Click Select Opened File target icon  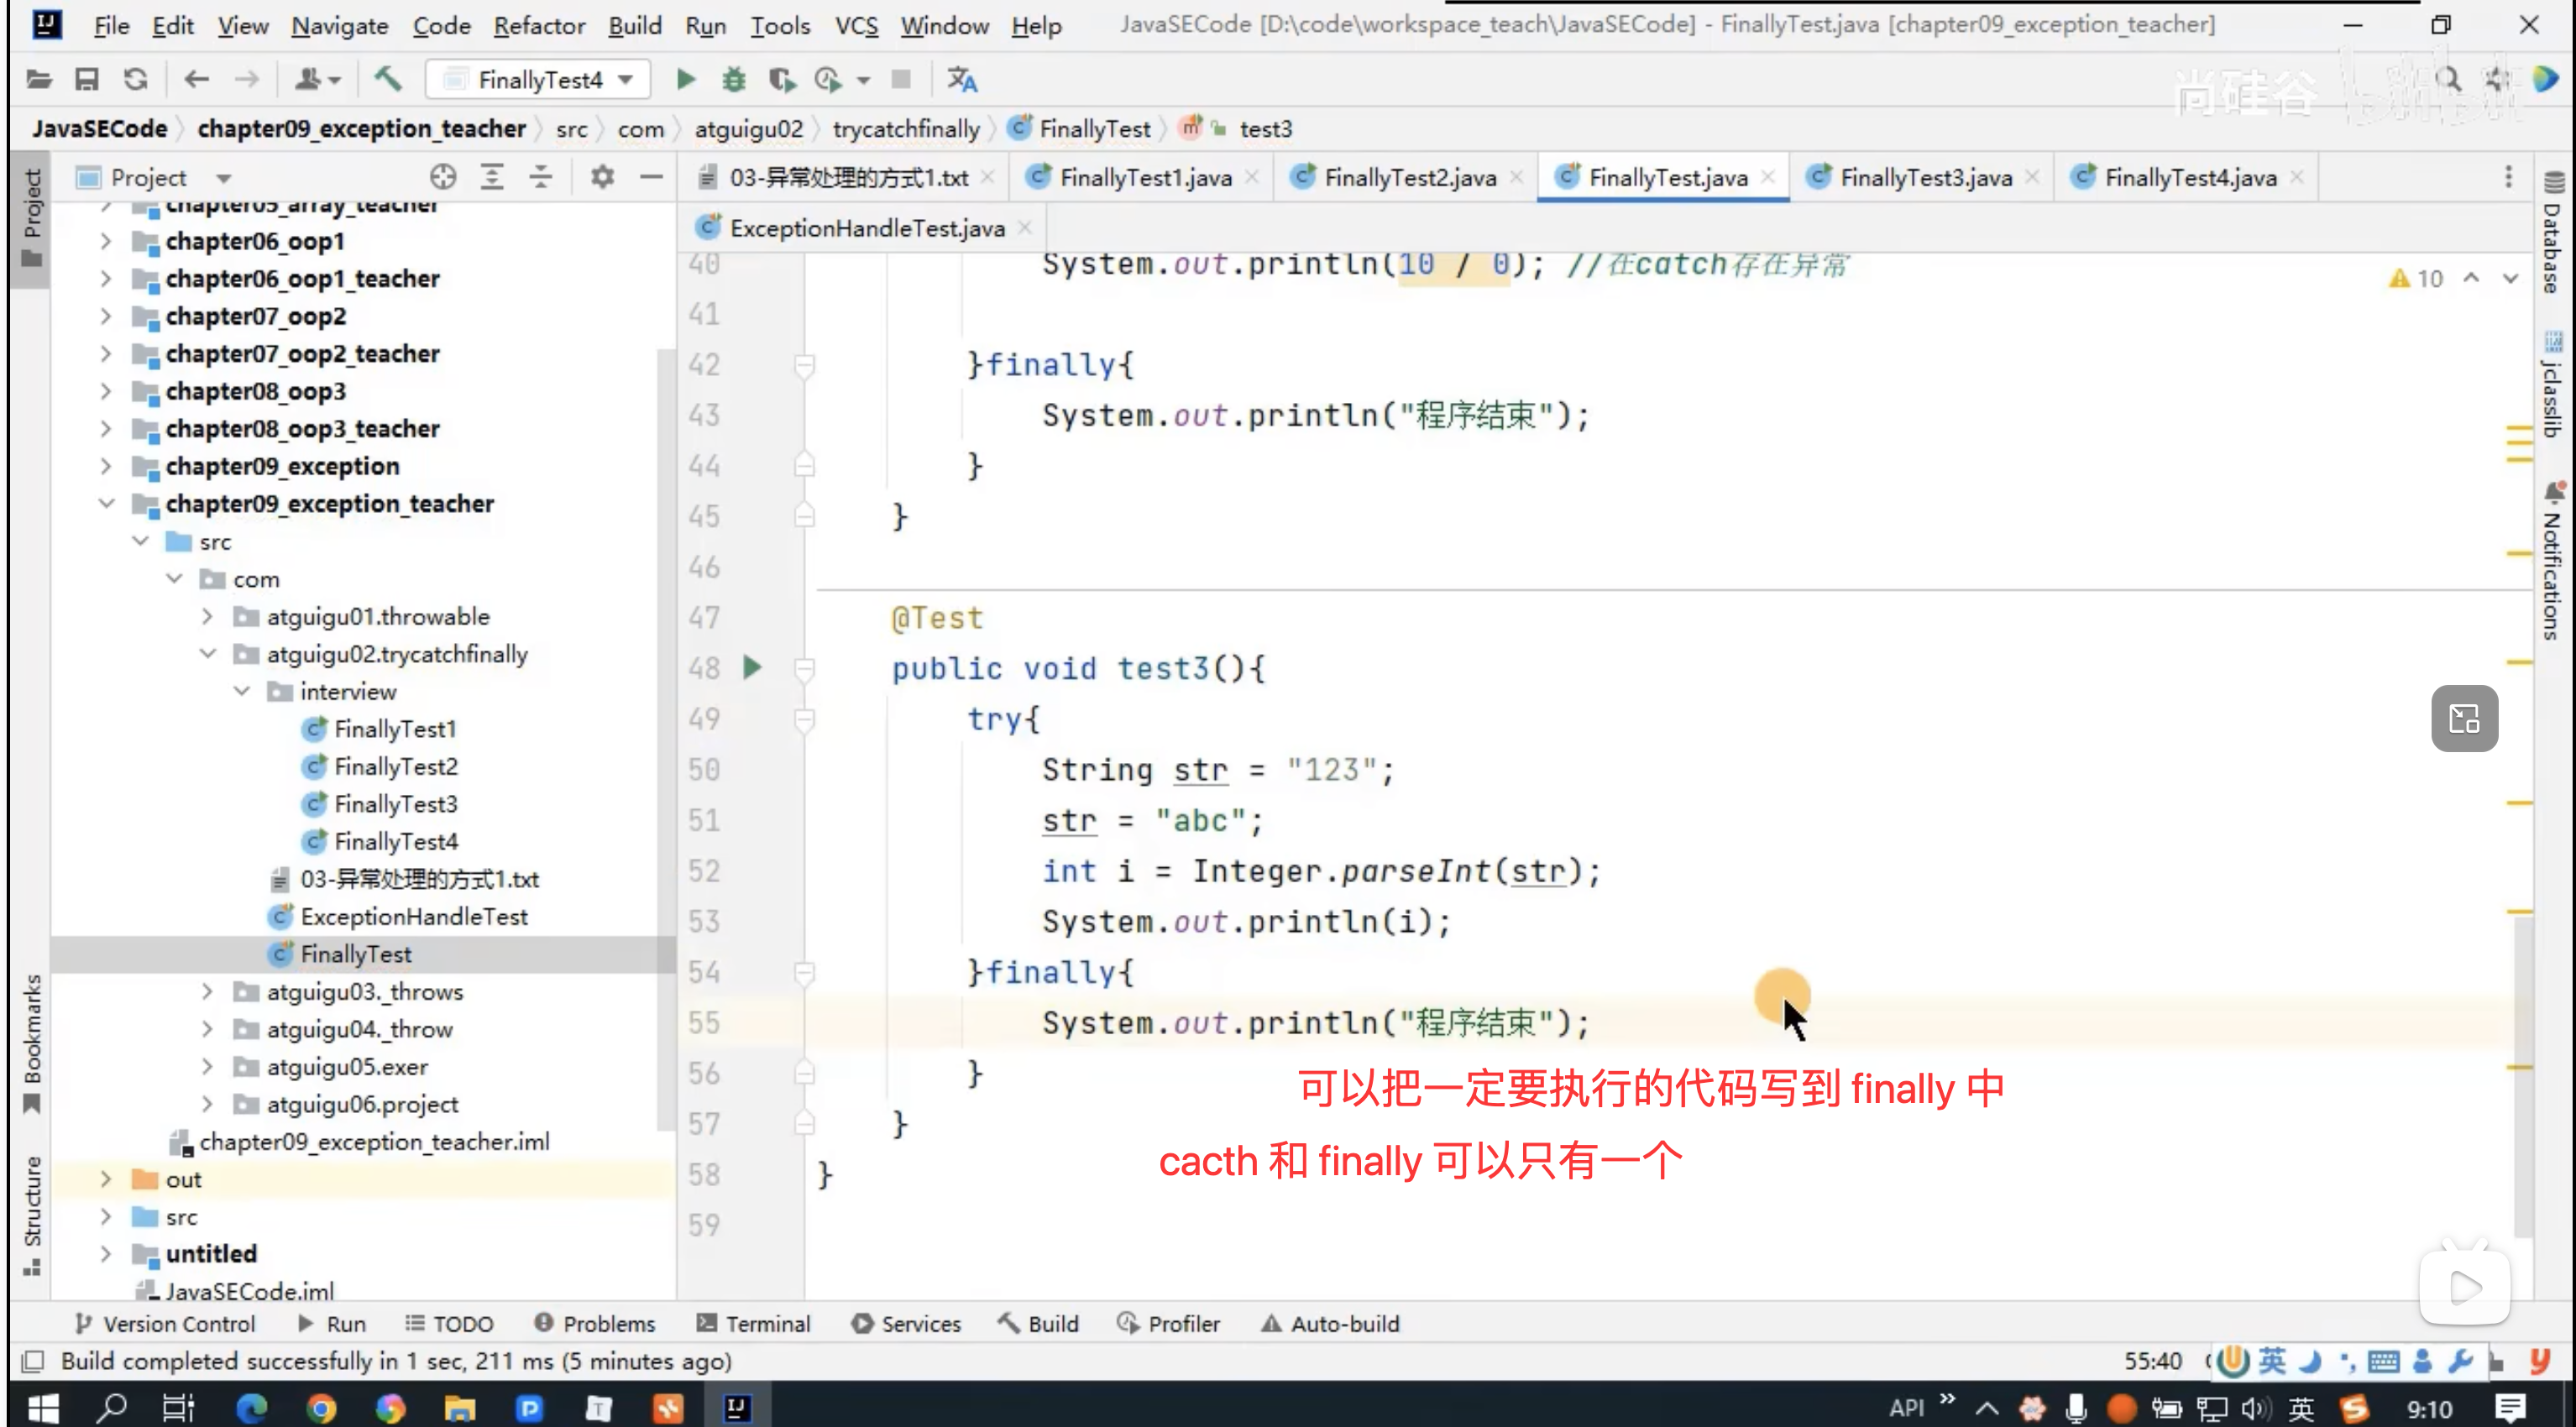click(443, 177)
